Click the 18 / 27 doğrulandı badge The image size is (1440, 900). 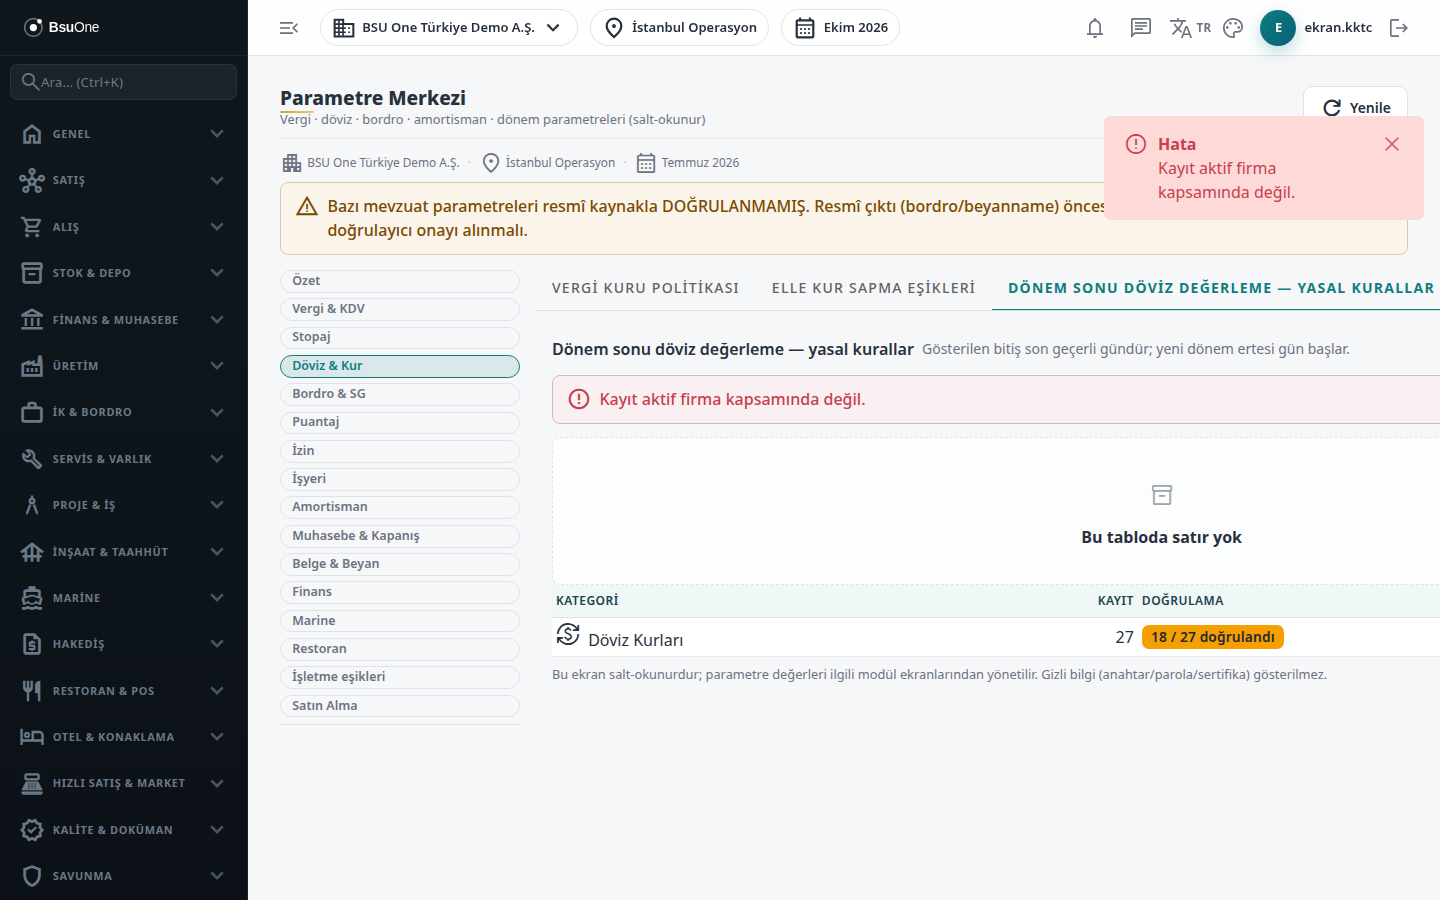1212,637
